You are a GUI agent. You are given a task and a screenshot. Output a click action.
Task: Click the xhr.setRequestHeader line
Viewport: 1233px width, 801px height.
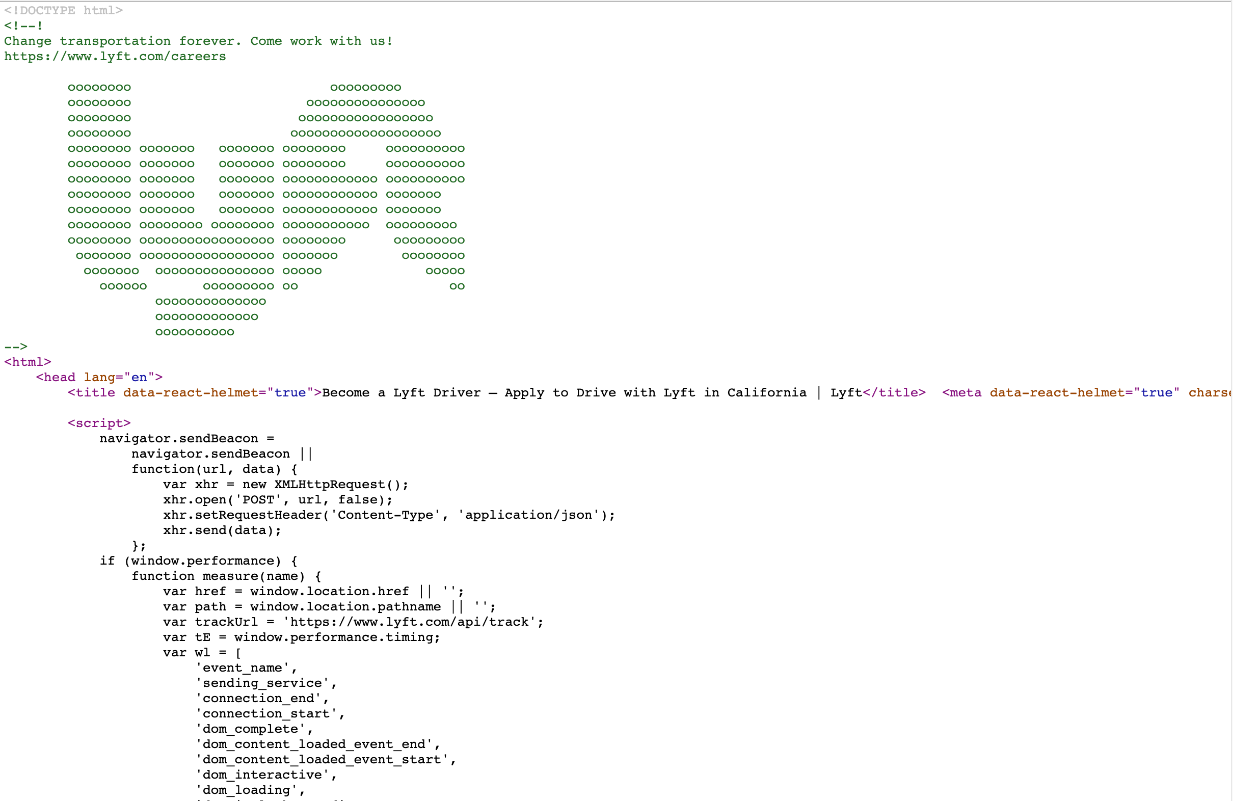tap(390, 515)
